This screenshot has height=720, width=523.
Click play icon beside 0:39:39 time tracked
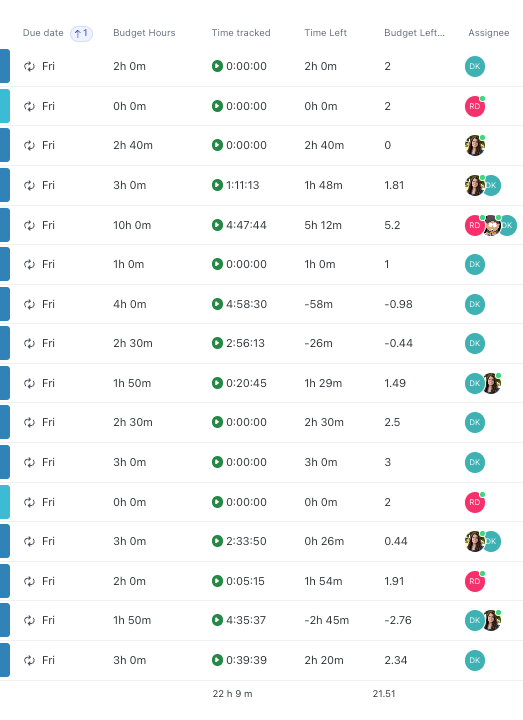coord(217,660)
